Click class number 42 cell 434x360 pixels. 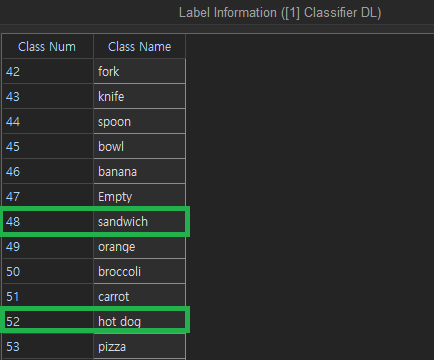[x=48, y=71]
